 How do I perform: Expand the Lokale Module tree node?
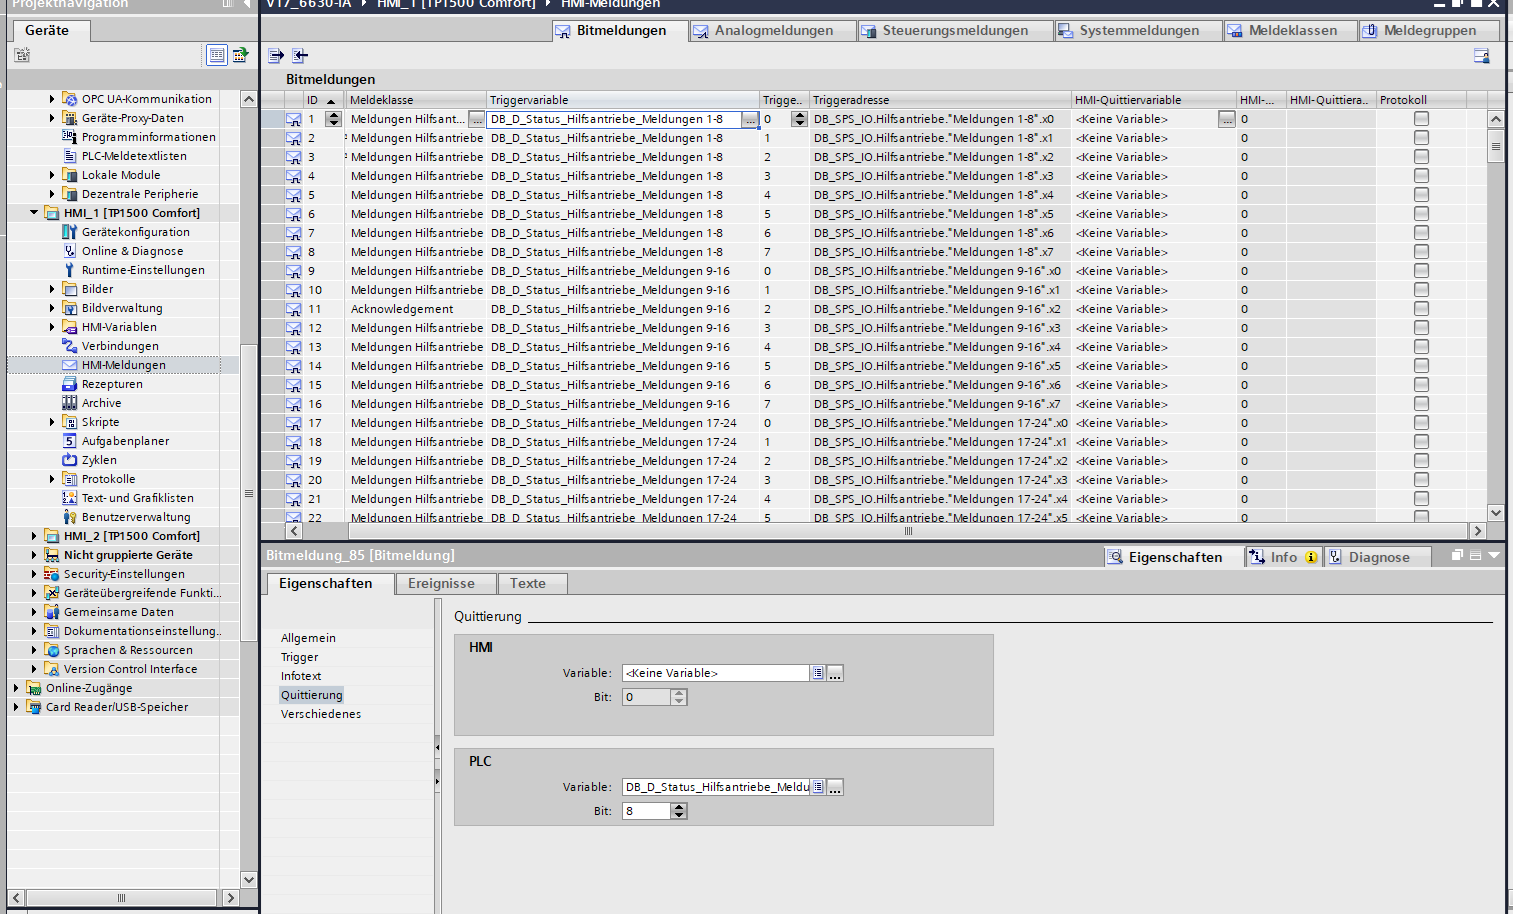tap(52, 175)
